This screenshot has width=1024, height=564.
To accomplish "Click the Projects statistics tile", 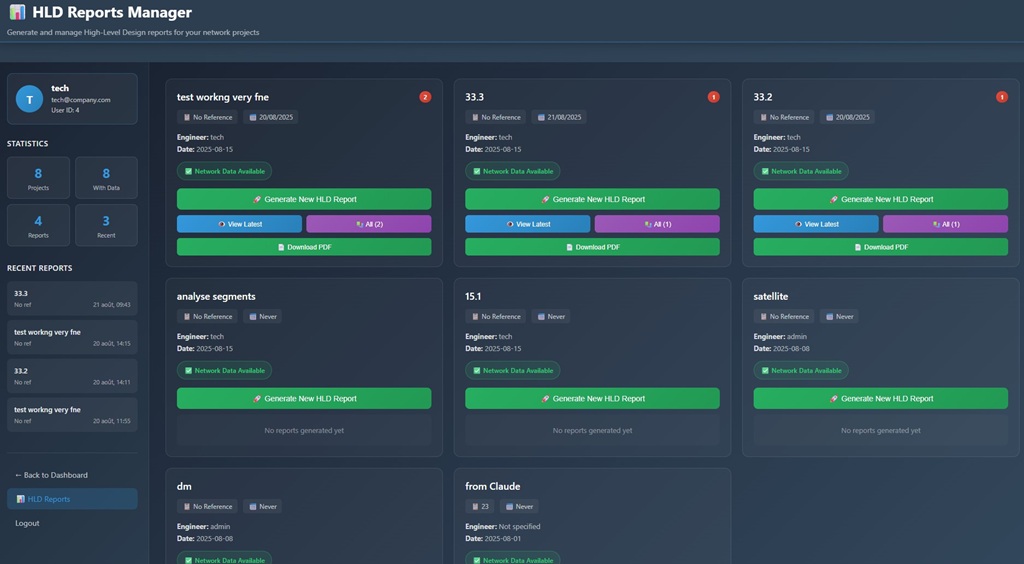I will tap(38, 178).
